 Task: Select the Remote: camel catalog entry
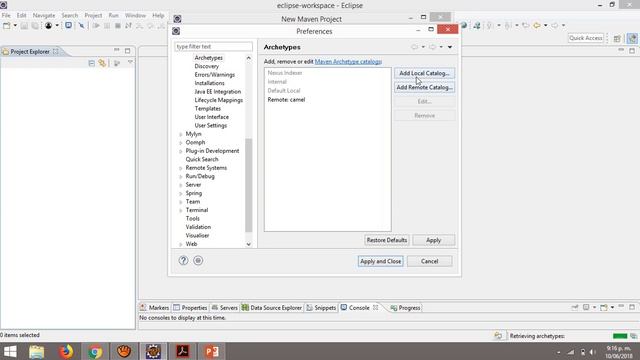click(286, 100)
